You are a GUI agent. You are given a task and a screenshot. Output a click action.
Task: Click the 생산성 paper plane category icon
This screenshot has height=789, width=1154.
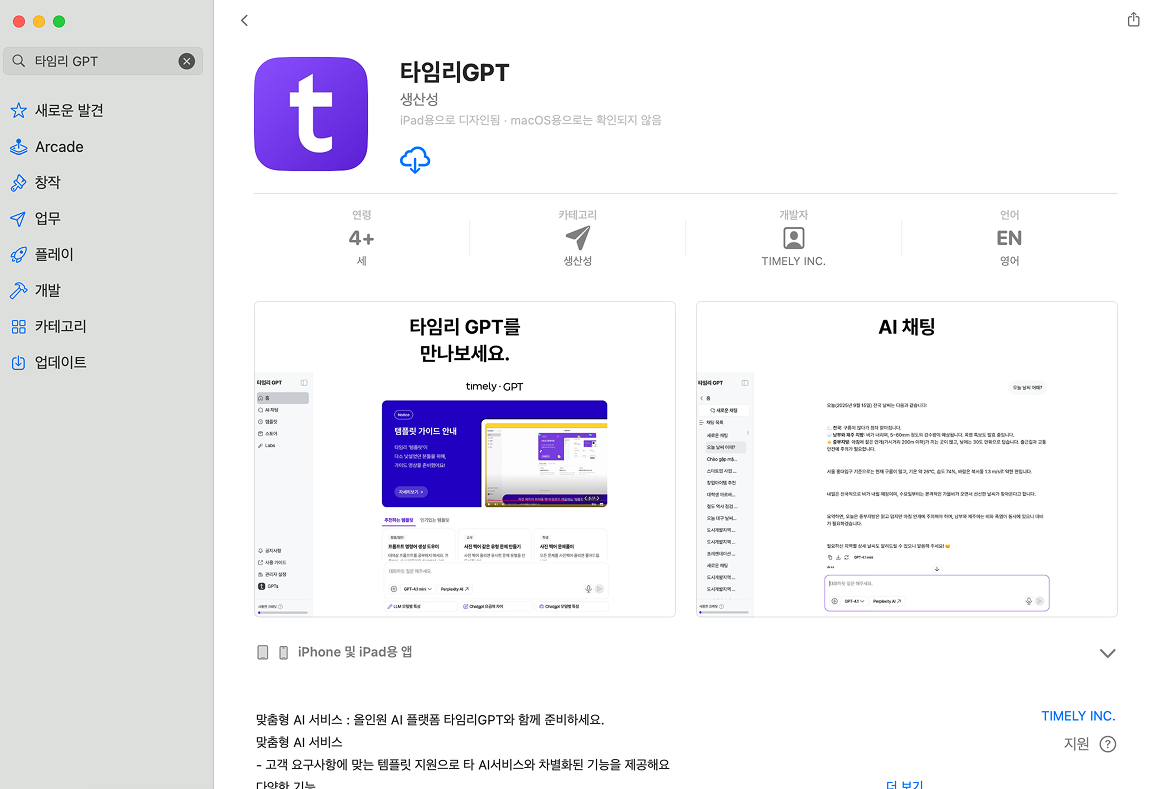point(578,238)
